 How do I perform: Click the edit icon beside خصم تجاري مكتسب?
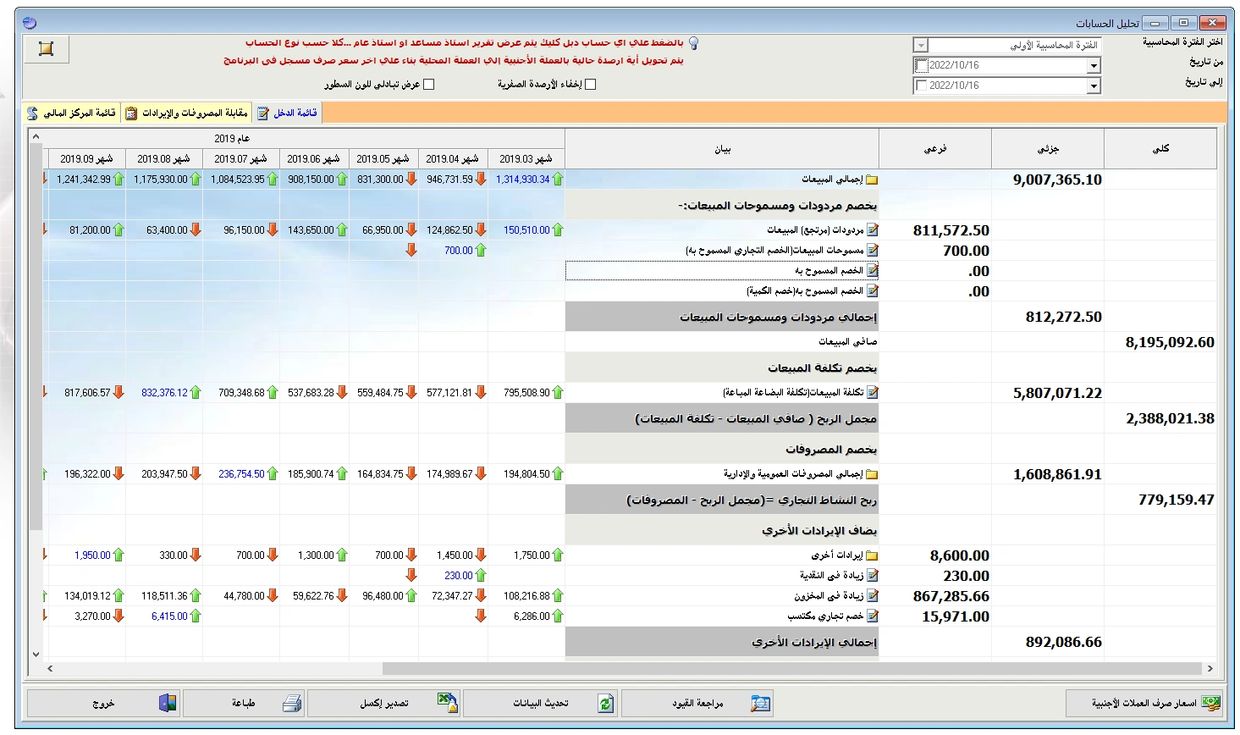[x=871, y=616]
